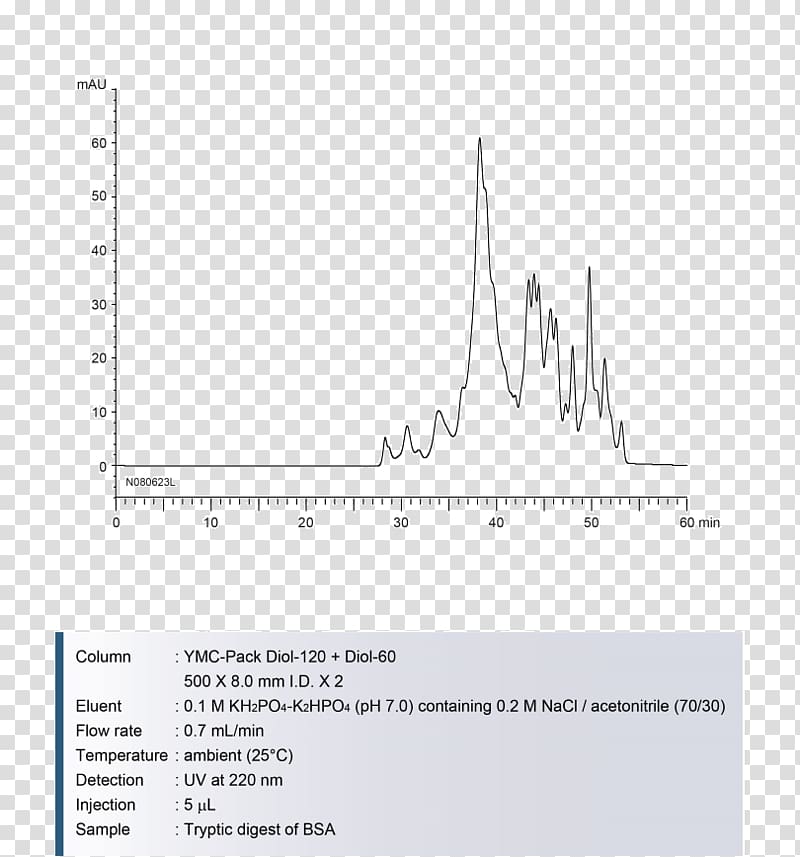Click the Temperature label
800x857 pixels.
coord(122,755)
